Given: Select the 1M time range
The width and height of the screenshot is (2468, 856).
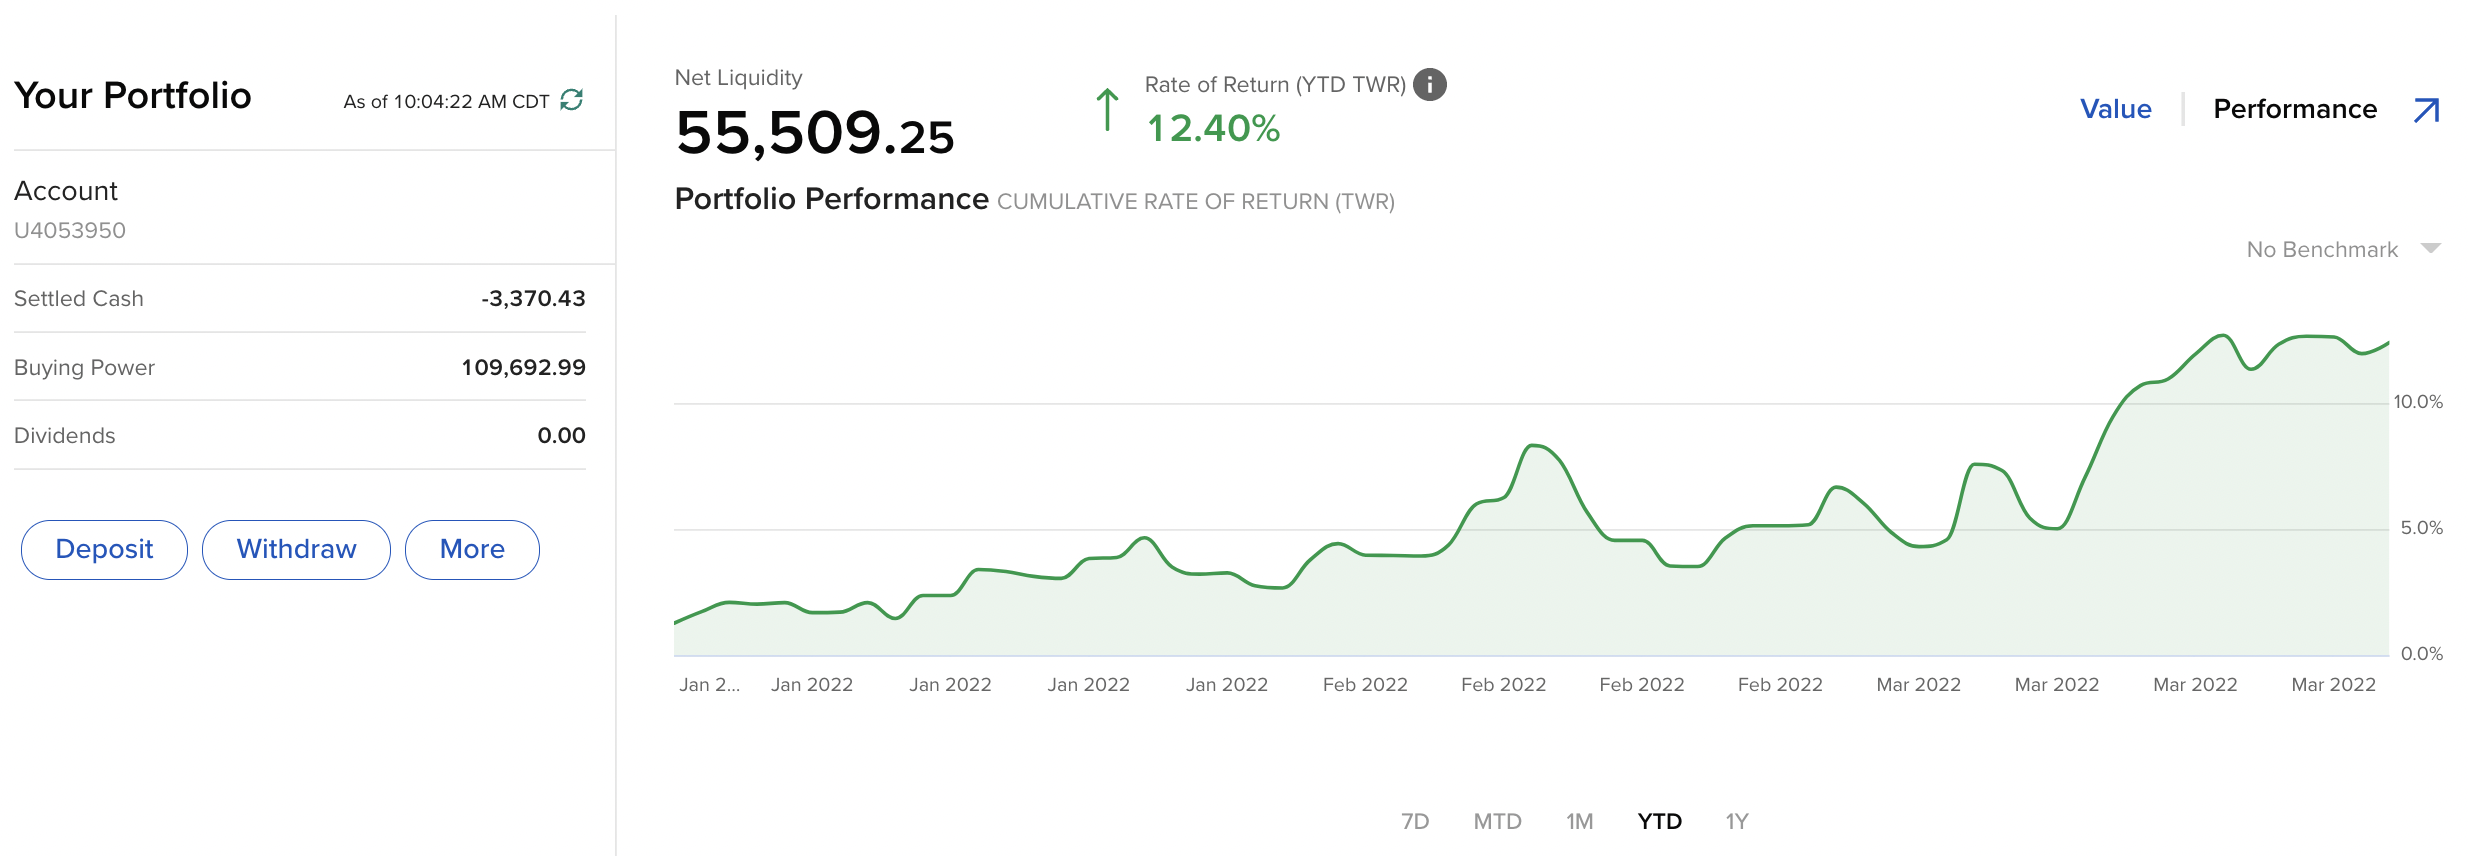Looking at the screenshot, I should click(x=1579, y=821).
